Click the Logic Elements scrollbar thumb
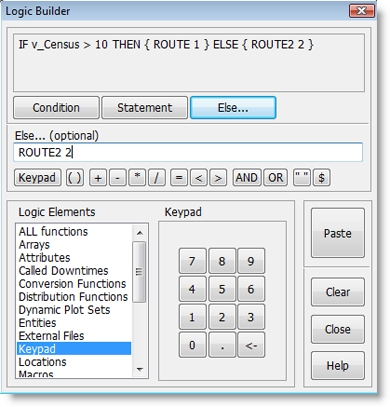 tap(140, 272)
